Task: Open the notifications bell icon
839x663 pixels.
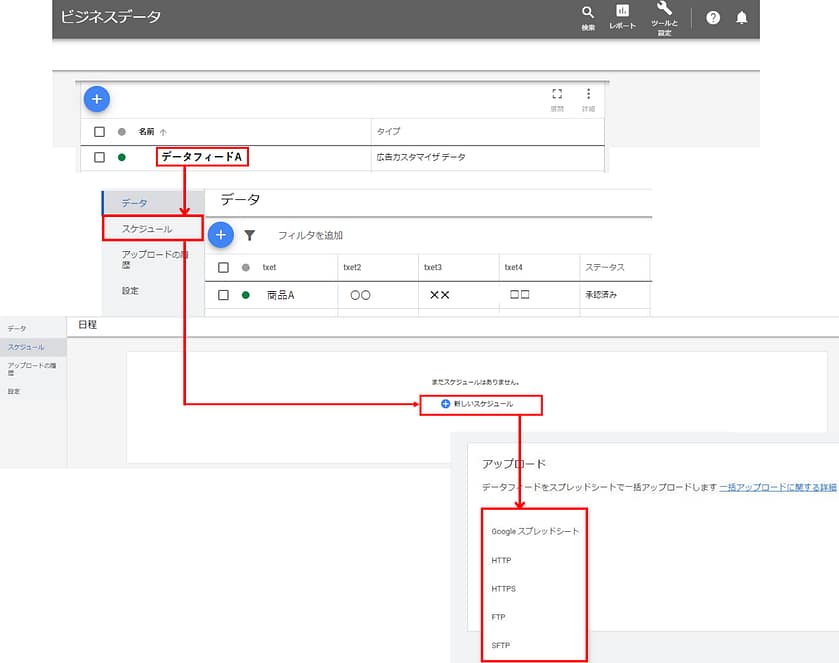Action: [742, 18]
